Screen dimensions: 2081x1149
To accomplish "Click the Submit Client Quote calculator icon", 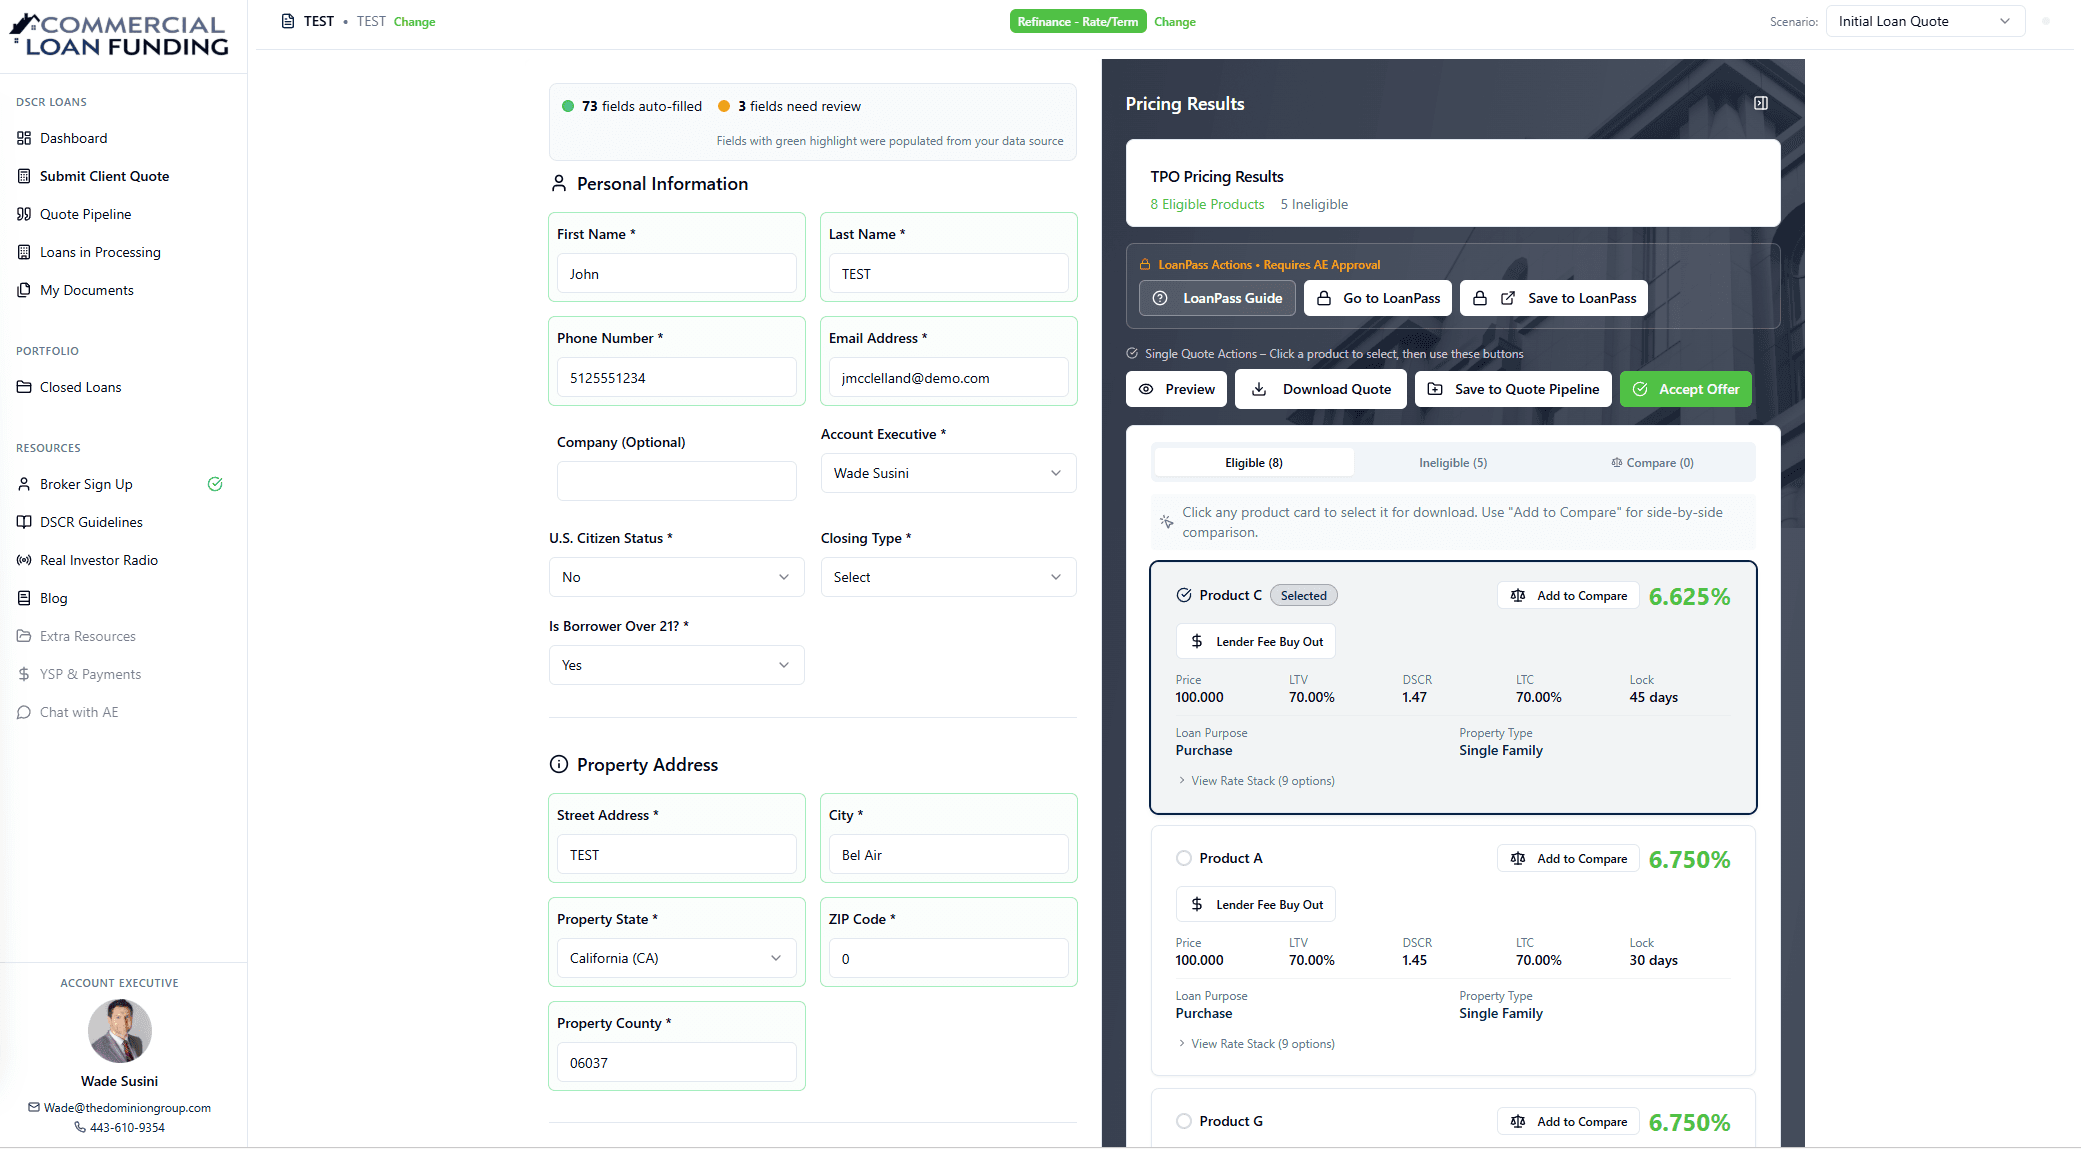I will point(24,176).
